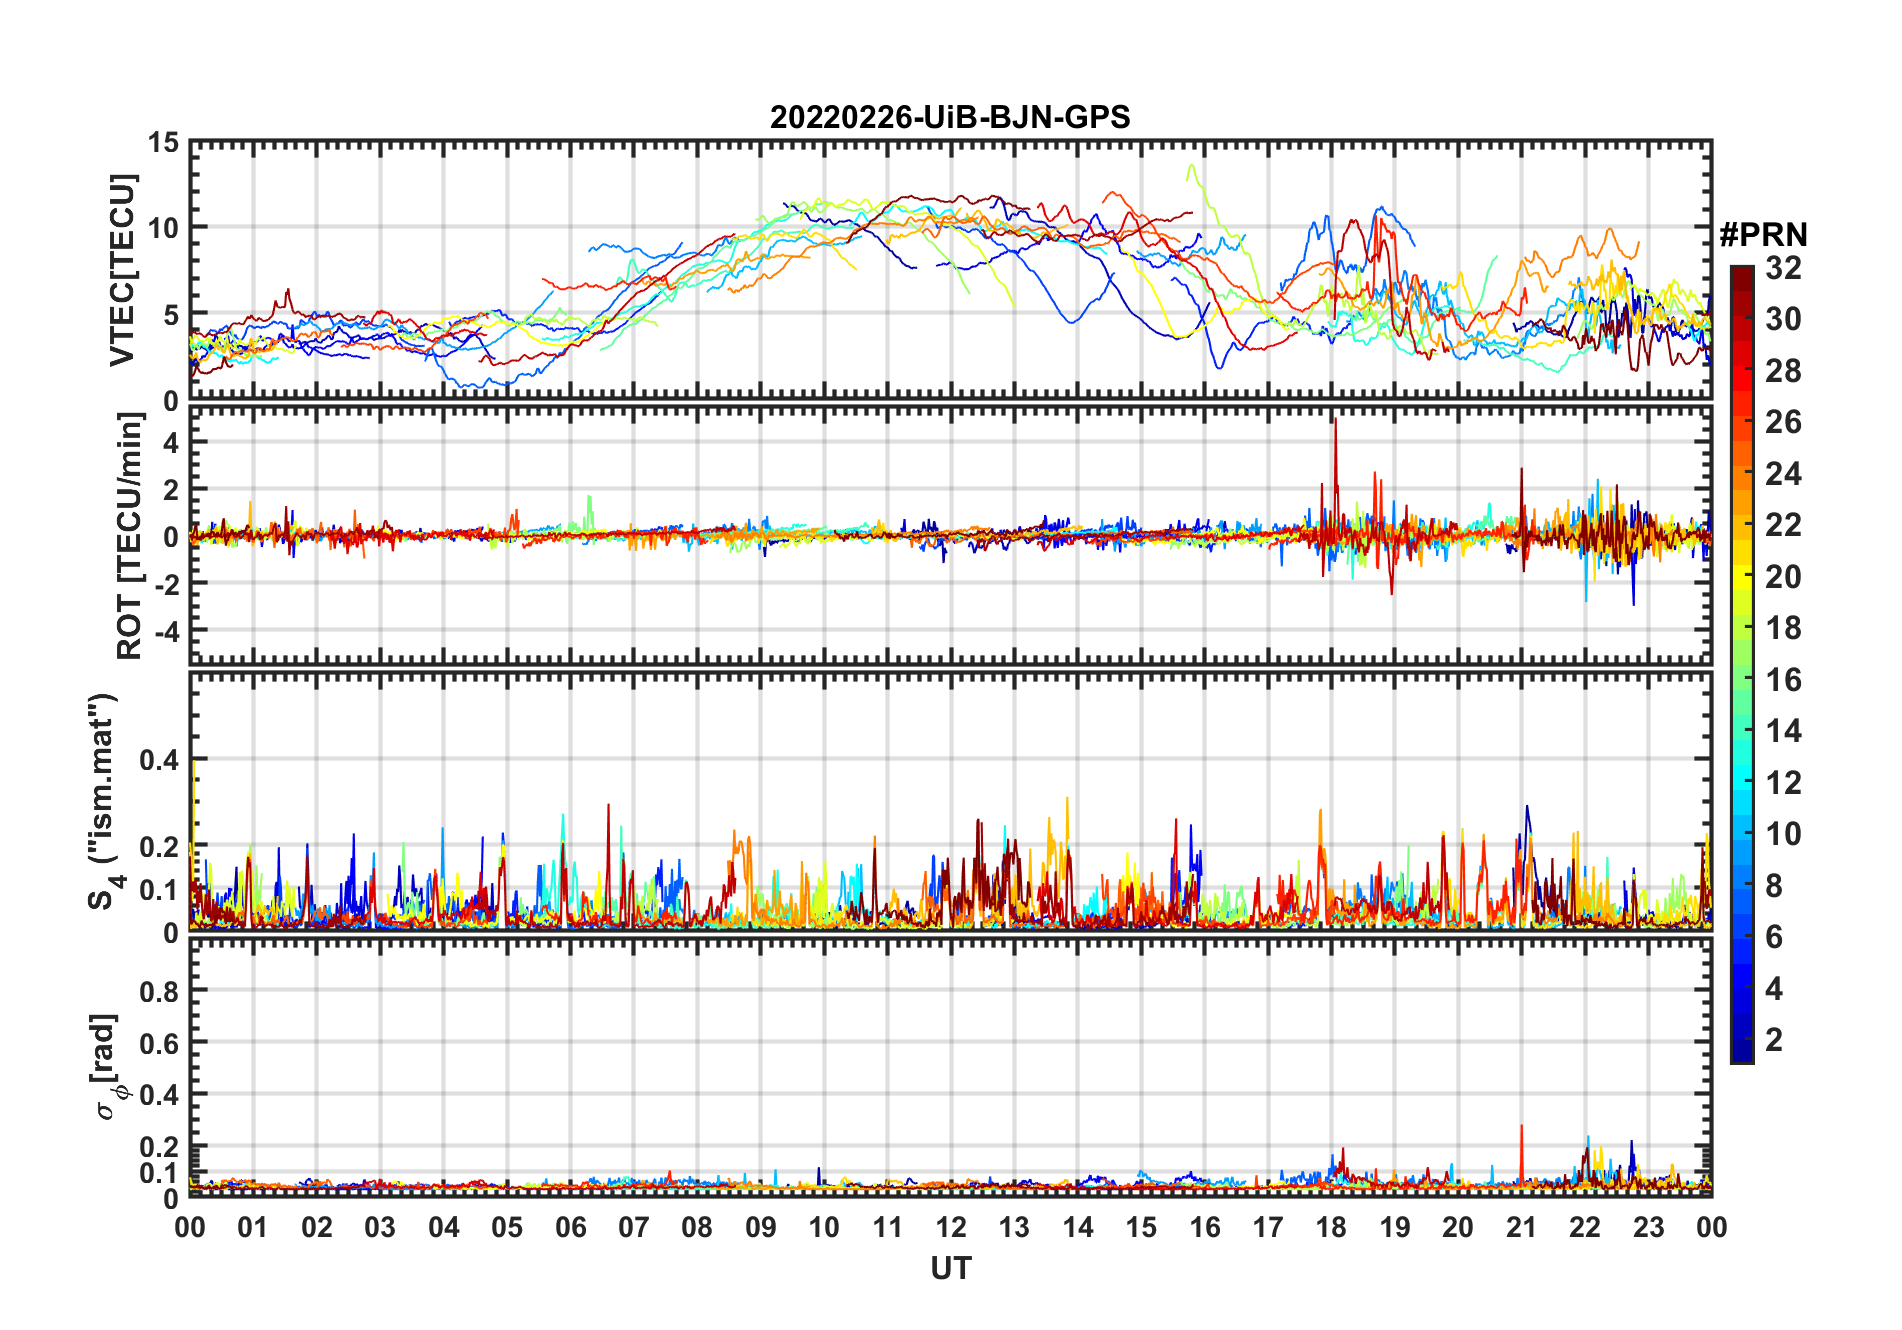The image size is (1902, 1330).
Task: Click the S4 axis label
Action: (x=104, y=801)
